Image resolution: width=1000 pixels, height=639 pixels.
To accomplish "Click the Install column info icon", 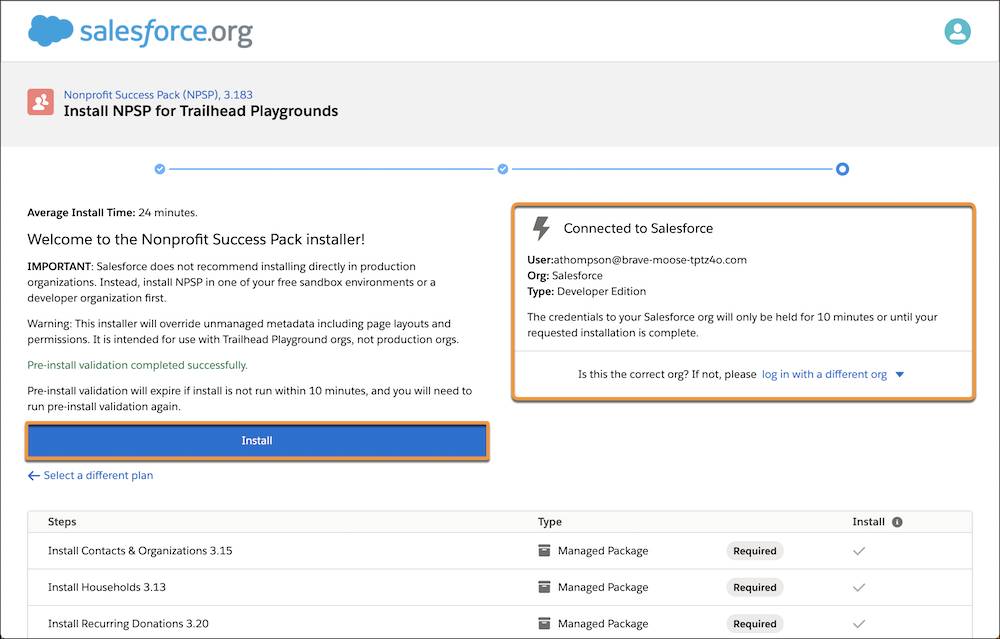I will 897,522.
